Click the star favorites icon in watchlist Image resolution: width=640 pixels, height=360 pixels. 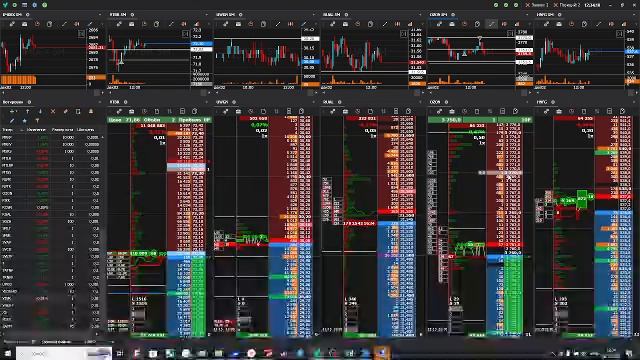[24, 121]
